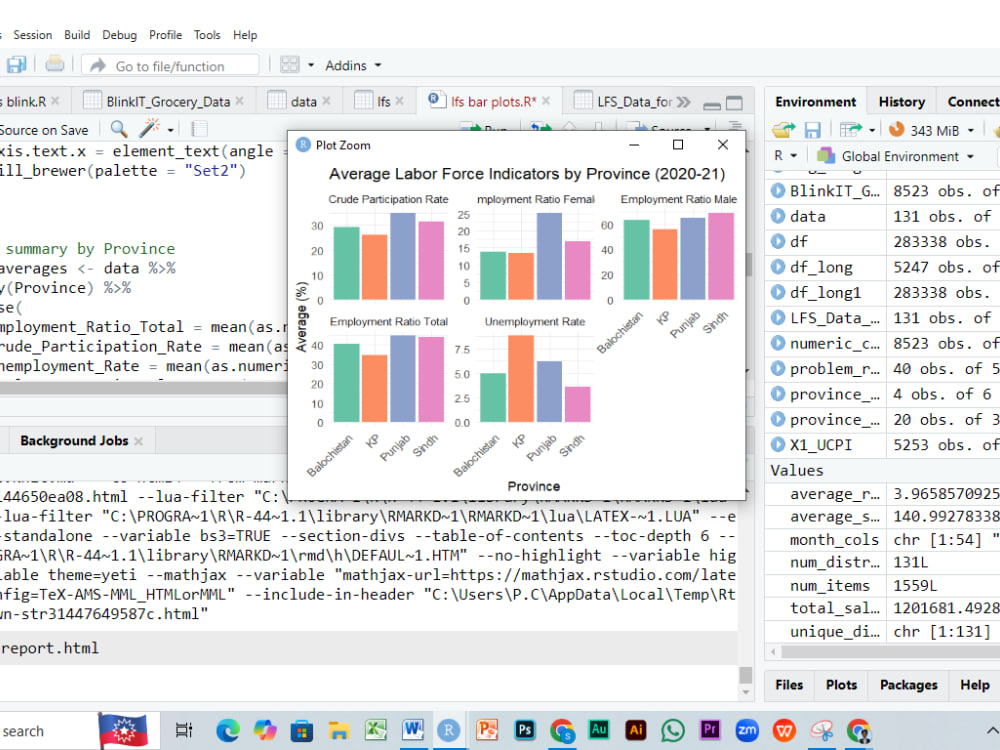Click the code tools magic wand icon
The image size is (1000, 750).
[x=149, y=129]
